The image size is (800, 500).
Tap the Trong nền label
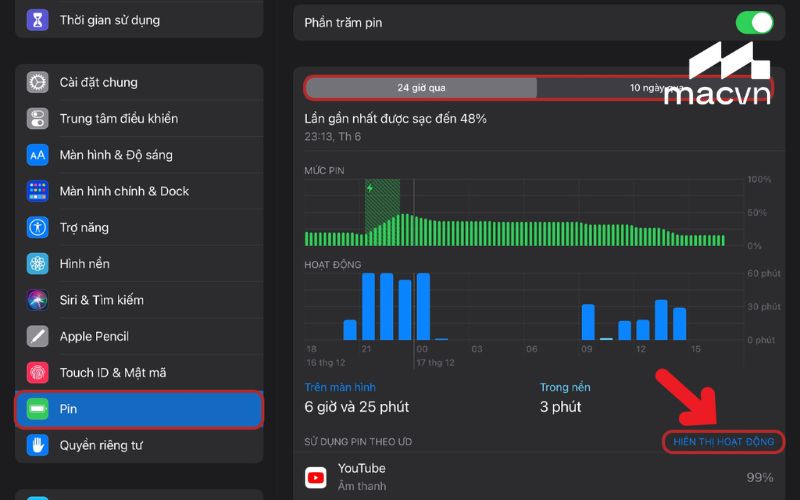tap(565, 387)
